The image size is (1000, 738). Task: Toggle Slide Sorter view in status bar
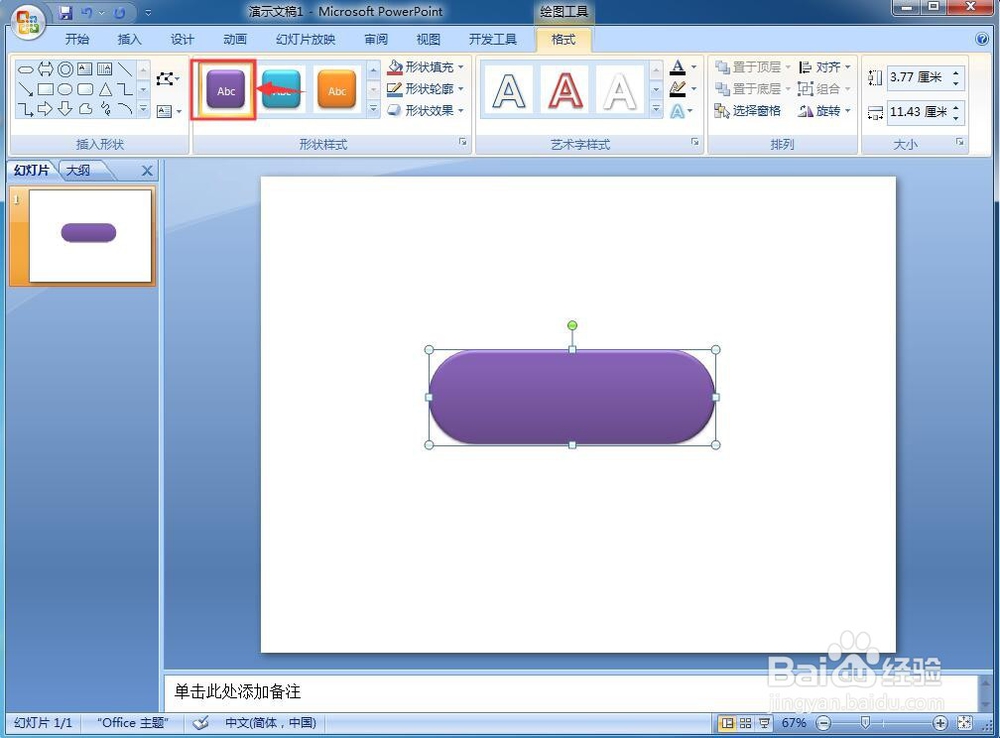point(744,722)
